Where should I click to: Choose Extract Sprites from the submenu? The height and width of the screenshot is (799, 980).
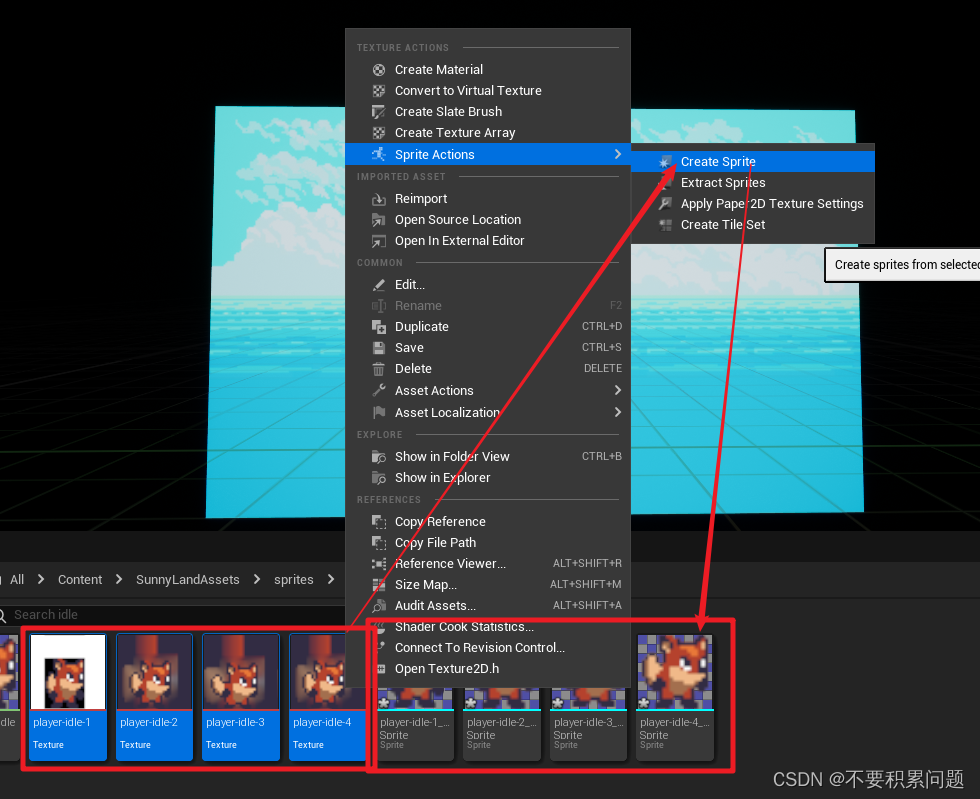(x=752, y=183)
